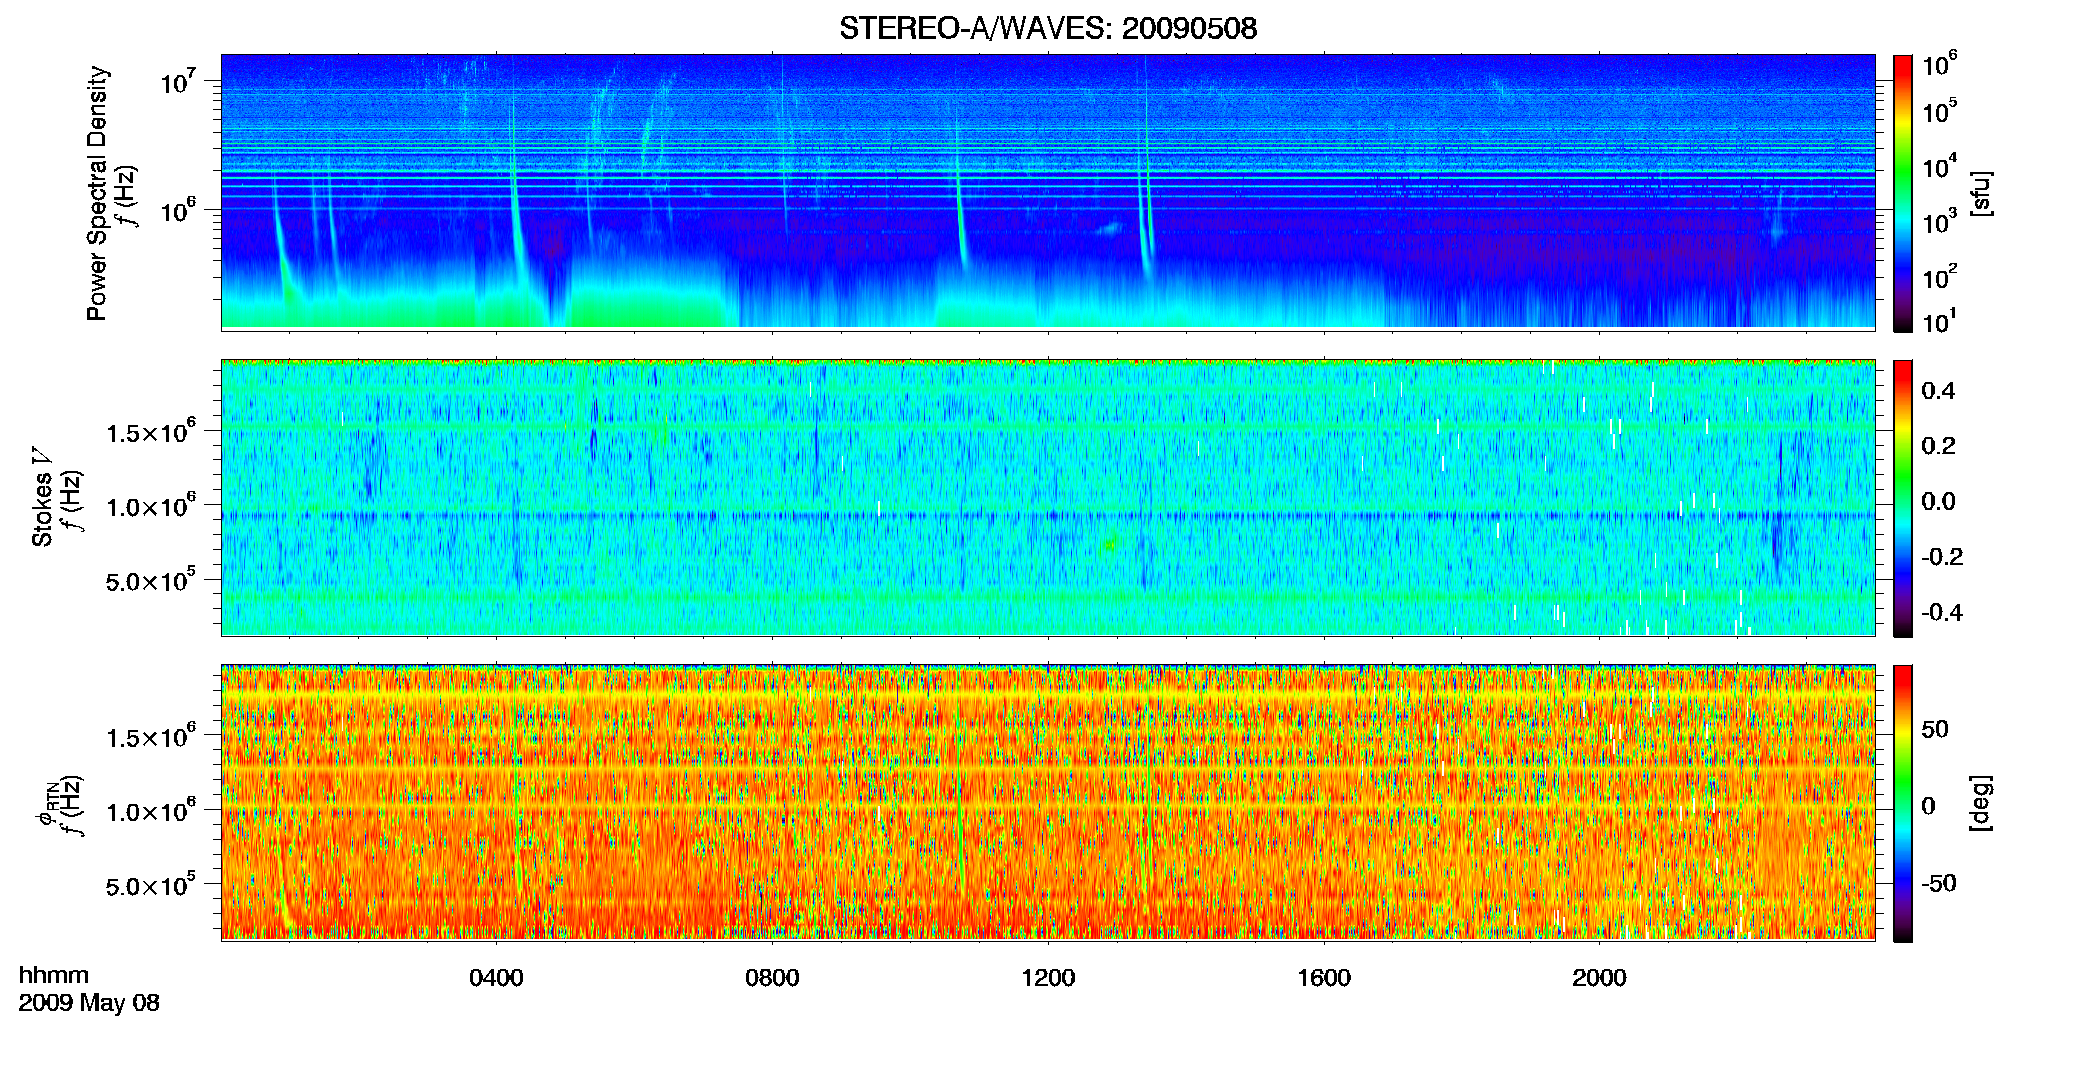Click the [deg] units label

tap(1981, 803)
